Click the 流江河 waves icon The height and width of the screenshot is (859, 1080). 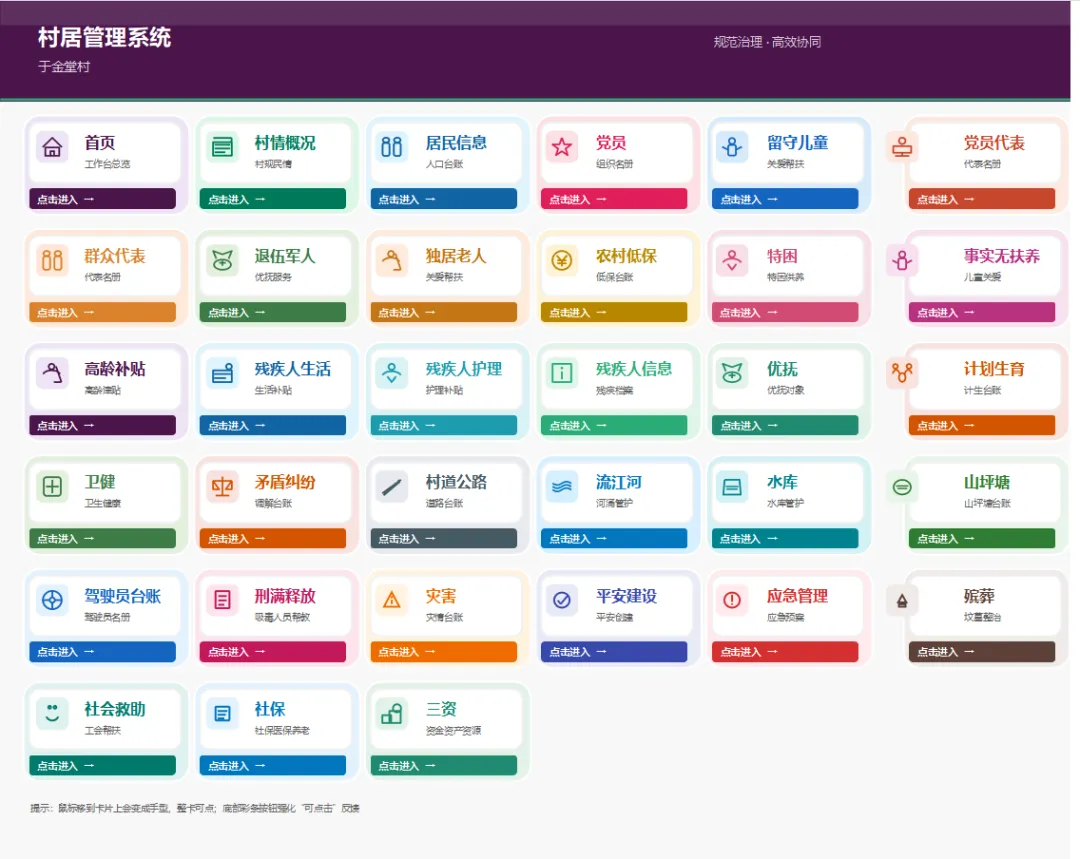pos(562,487)
